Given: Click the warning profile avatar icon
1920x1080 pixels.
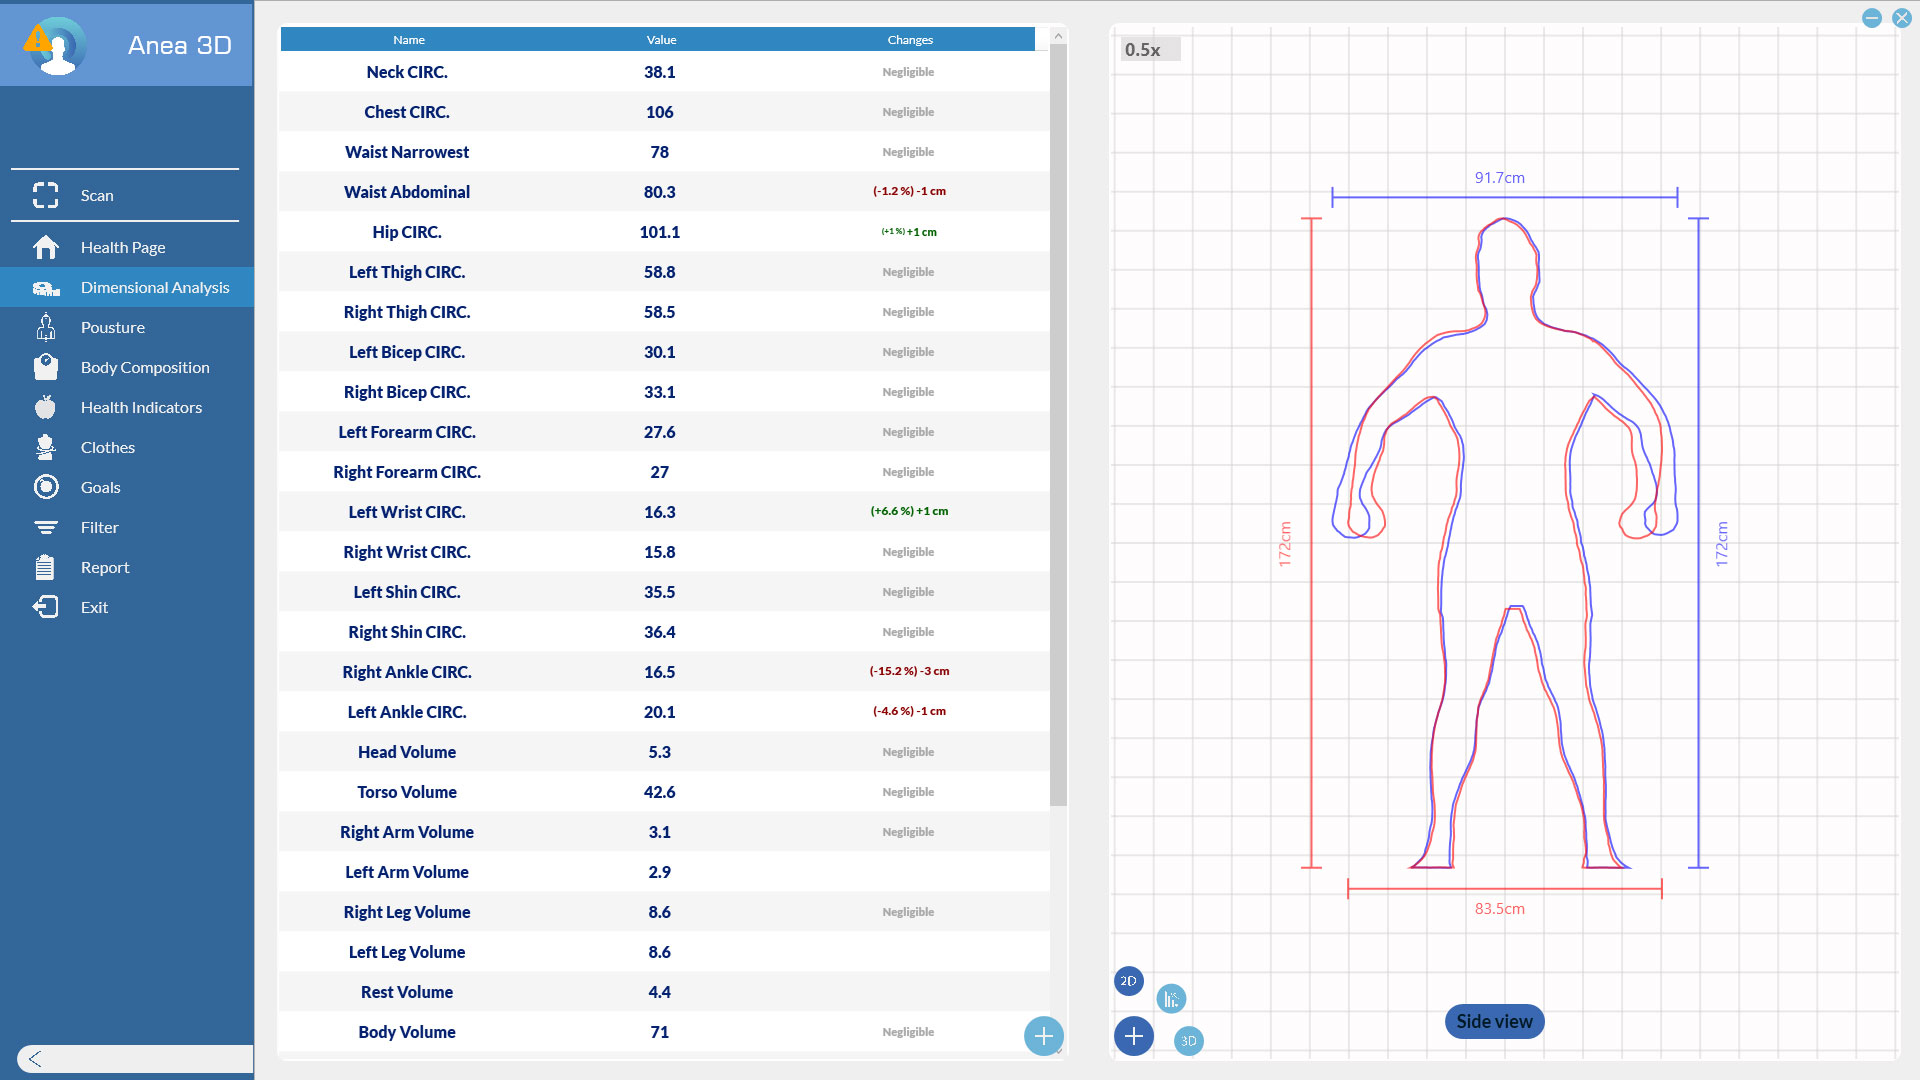Looking at the screenshot, I should [x=55, y=45].
